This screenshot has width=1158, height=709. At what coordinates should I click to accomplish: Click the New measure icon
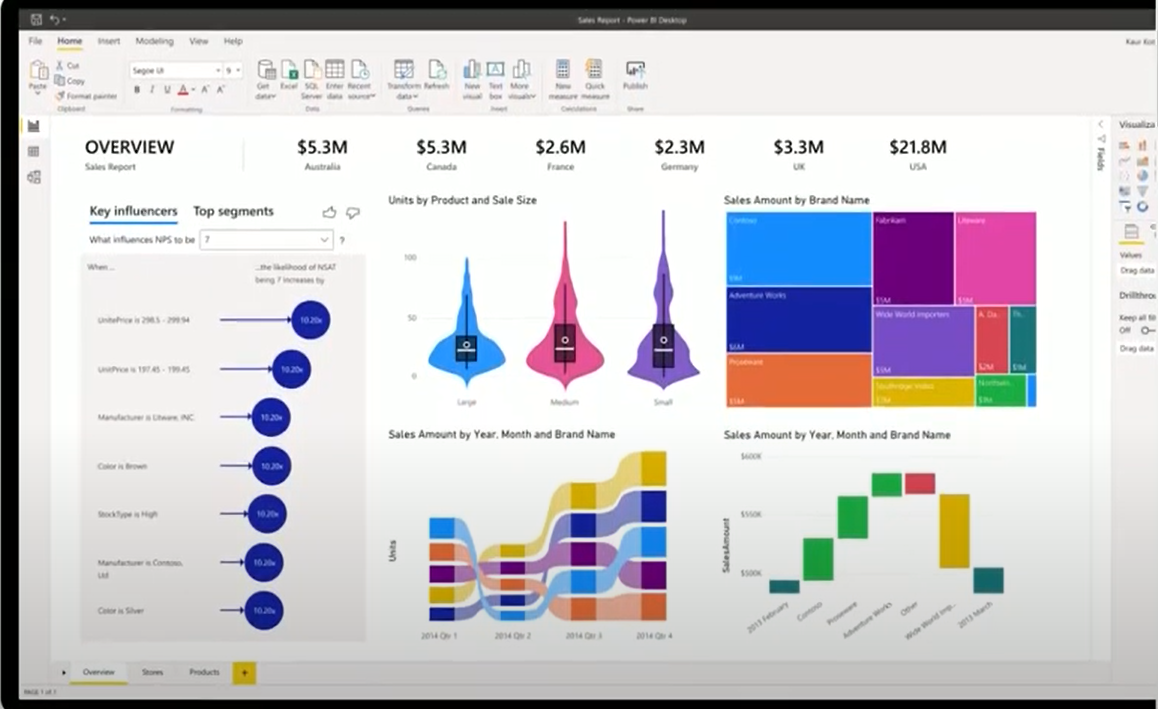563,69
